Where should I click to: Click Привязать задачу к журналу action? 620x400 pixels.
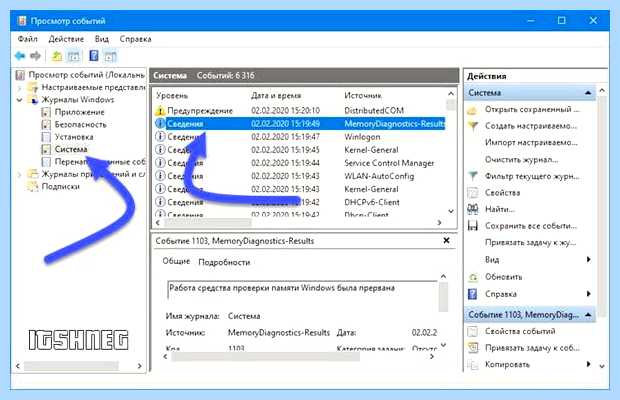click(x=530, y=242)
